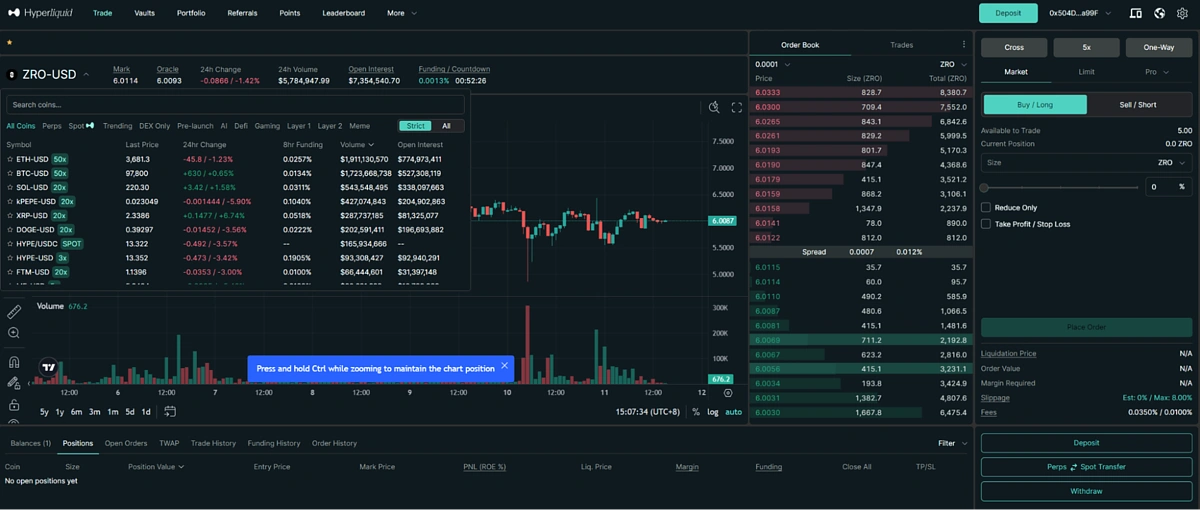Select the zoom-in chart tool
Screen dimensions: 1200x510
(14, 333)
